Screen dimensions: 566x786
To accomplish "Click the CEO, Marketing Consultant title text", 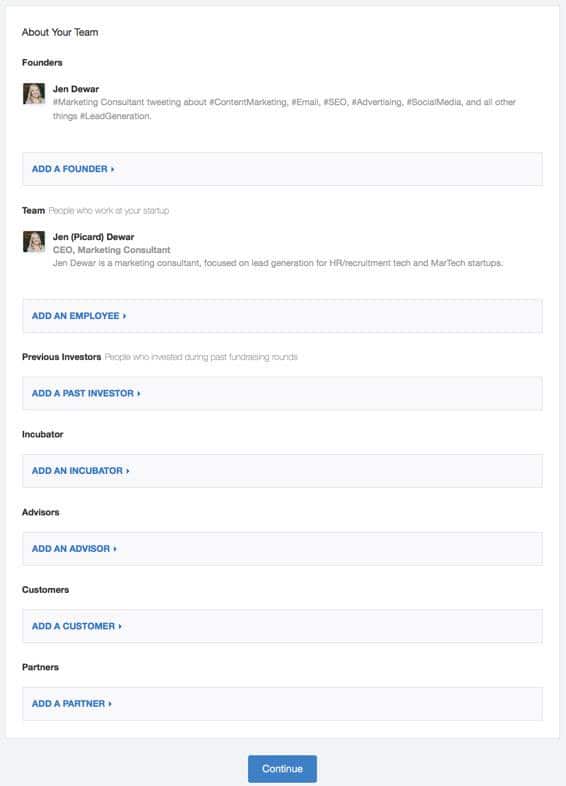I will (111, 250).
